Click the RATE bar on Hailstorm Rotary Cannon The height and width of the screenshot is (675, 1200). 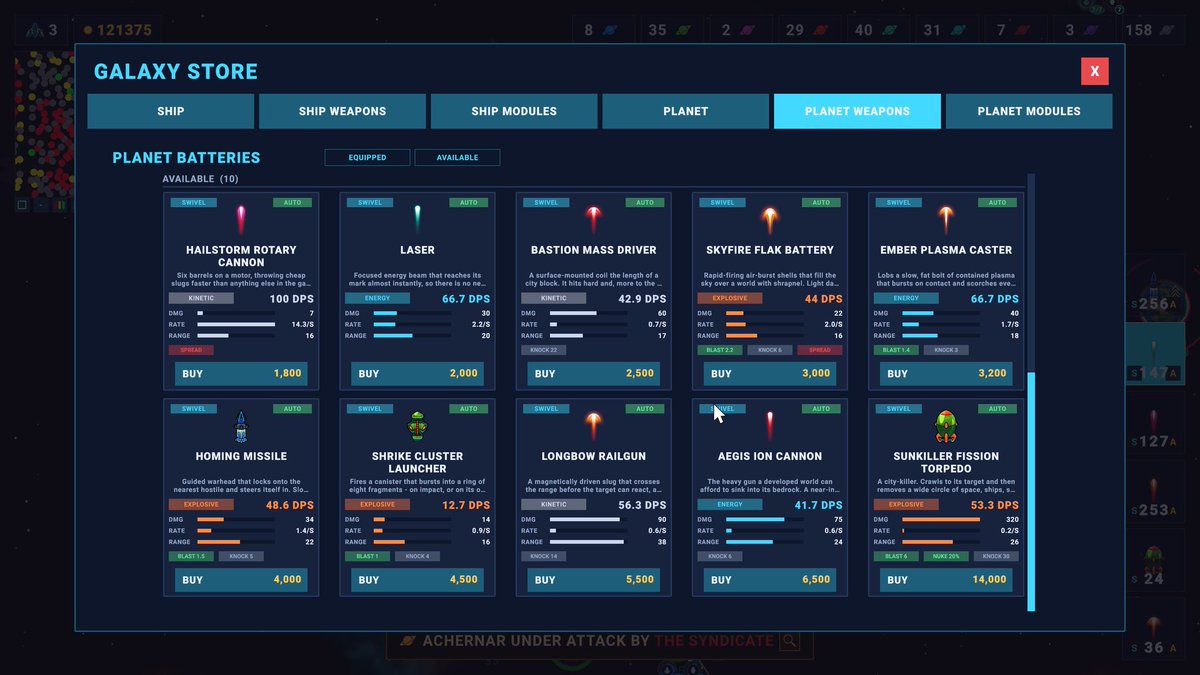[x=236, y=324]
